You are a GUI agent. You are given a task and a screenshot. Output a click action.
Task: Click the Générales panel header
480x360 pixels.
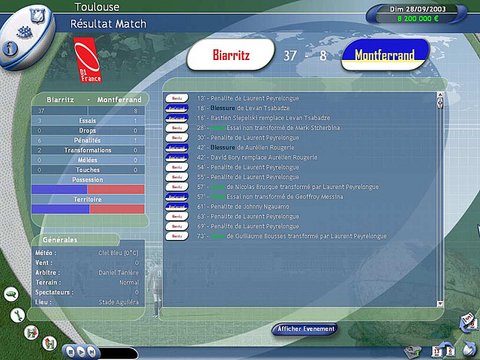tap(75, 240)
